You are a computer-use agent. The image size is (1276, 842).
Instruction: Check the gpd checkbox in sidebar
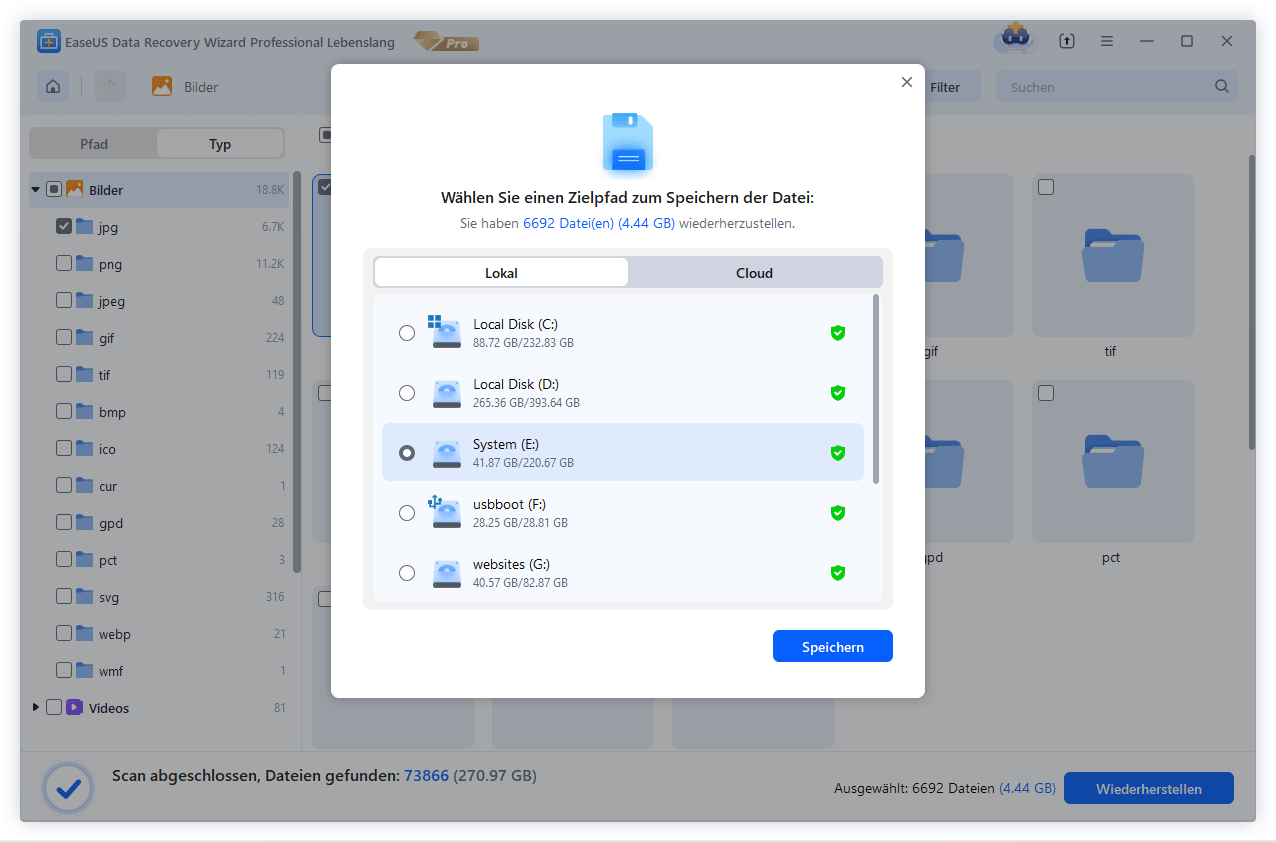64,522
